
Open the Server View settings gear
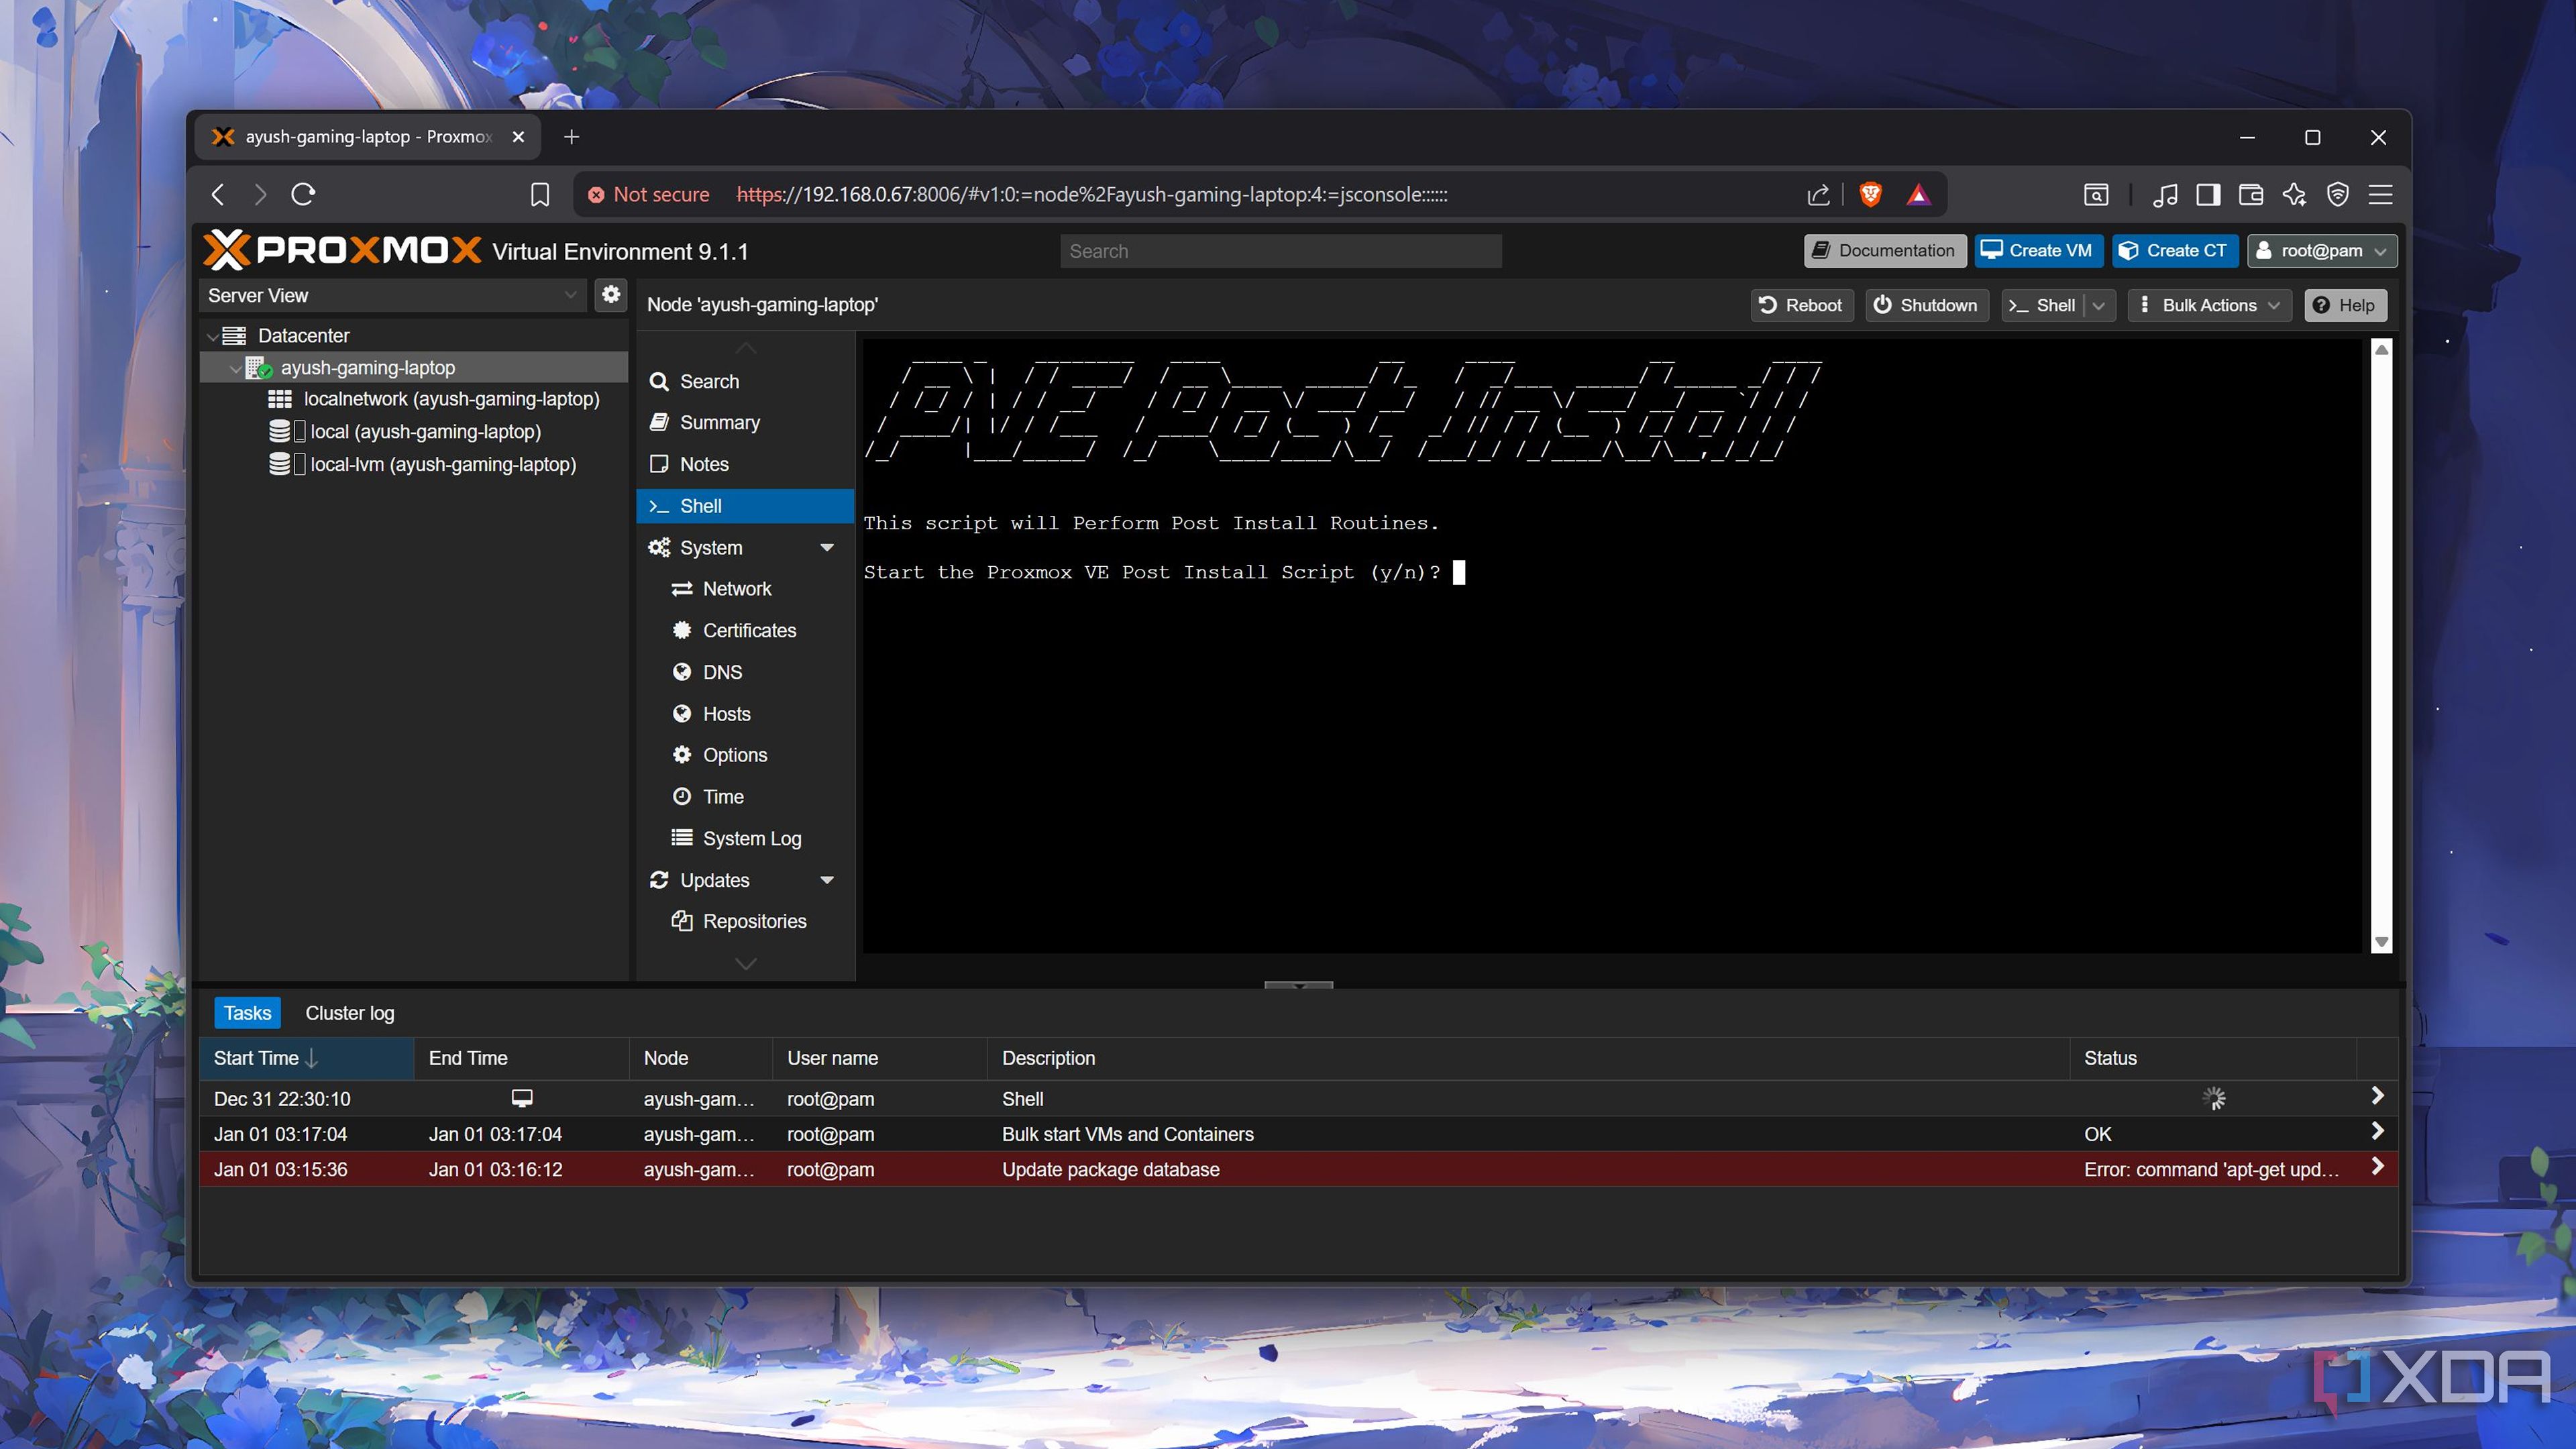pos(611,294)
